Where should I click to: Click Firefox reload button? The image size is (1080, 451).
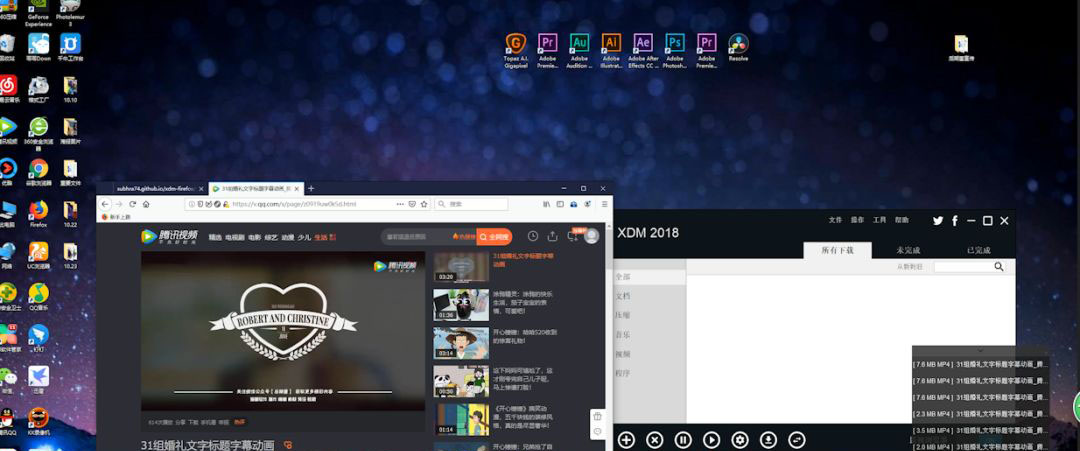pyautogui.click(x=132, y=204)
